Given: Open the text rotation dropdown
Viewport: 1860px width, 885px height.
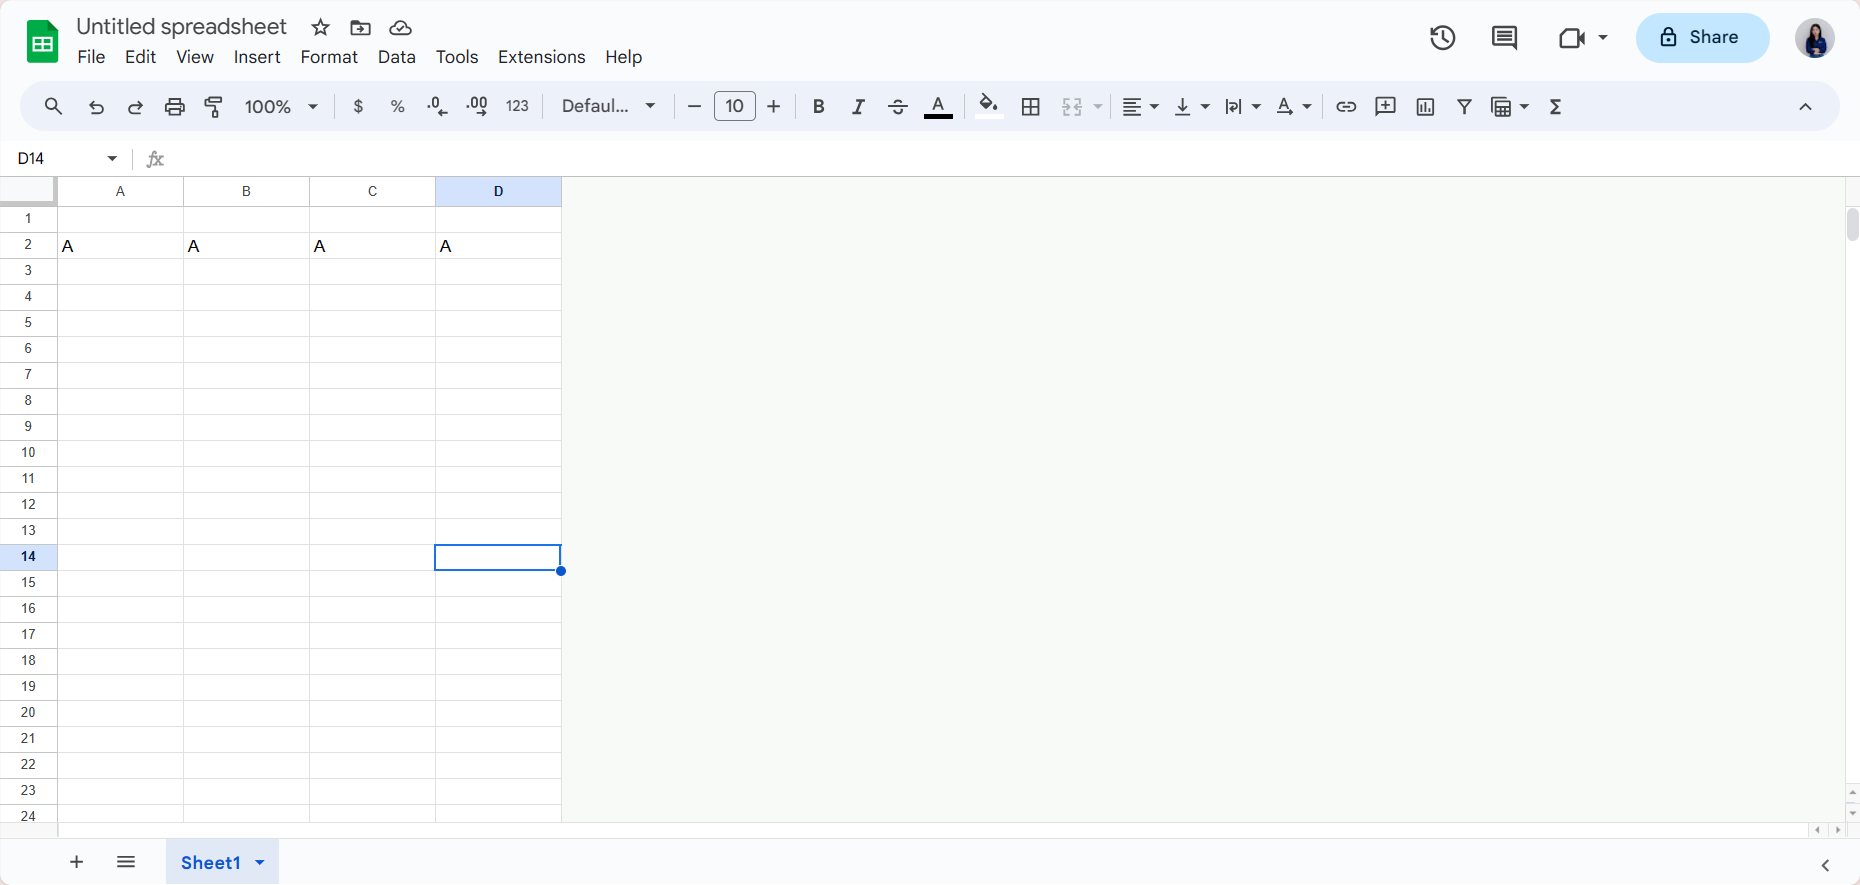Looking at the screenshot, I should coord(1294,106).
